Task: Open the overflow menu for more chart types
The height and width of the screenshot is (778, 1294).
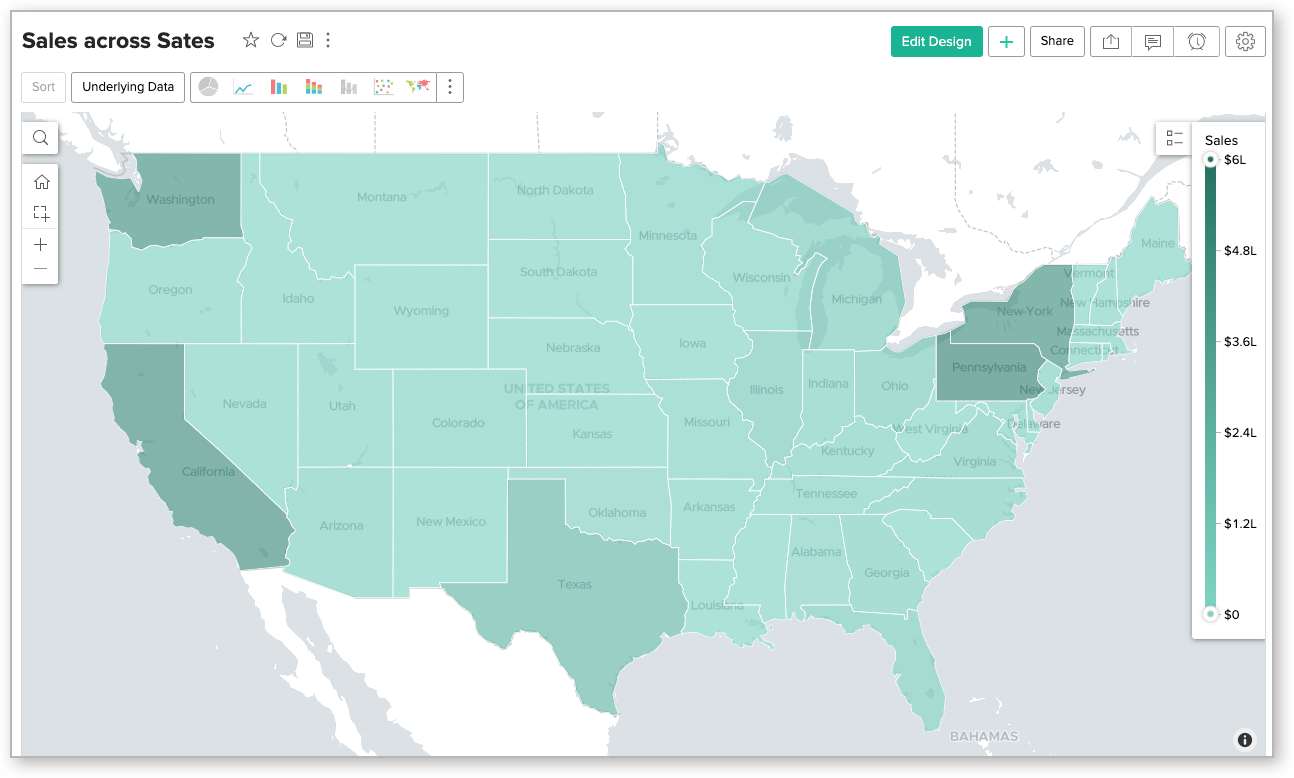Action: click(x=450, y=87)
